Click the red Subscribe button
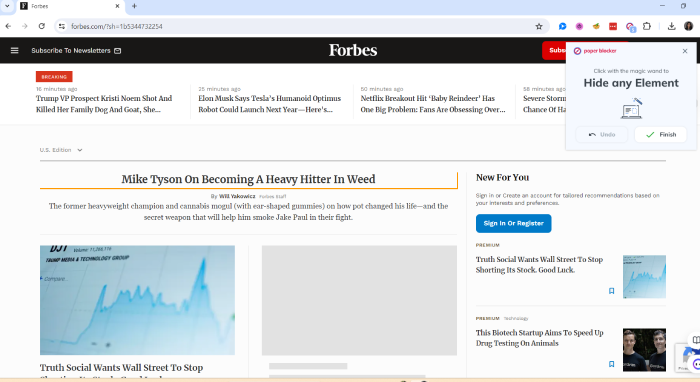The image size is (700, 382). pos(554,50)
